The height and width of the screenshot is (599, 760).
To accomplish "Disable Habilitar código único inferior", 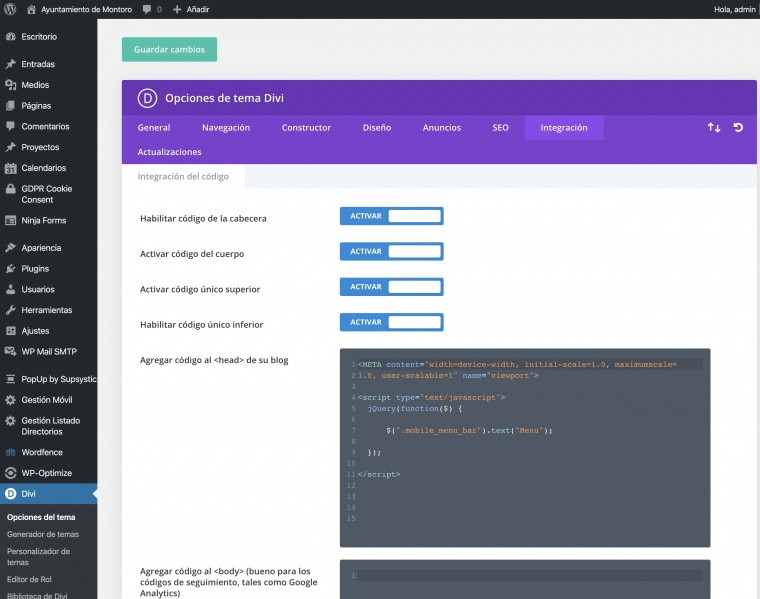I will pyautogui.click(x=391, y=322).
